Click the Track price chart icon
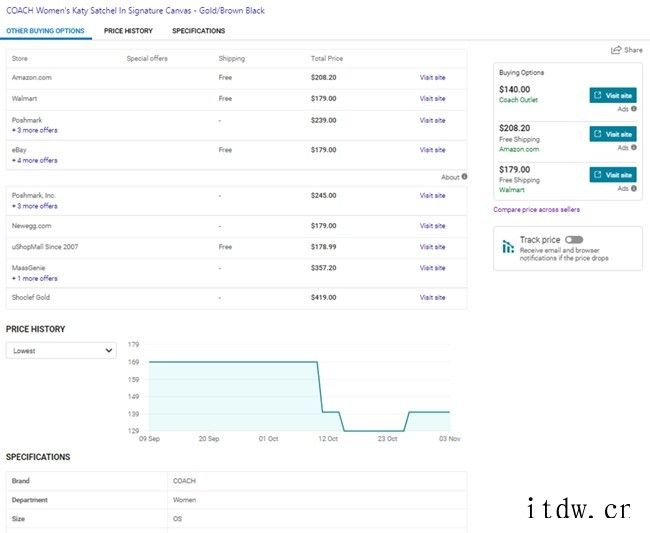 [x=508, y=246]
